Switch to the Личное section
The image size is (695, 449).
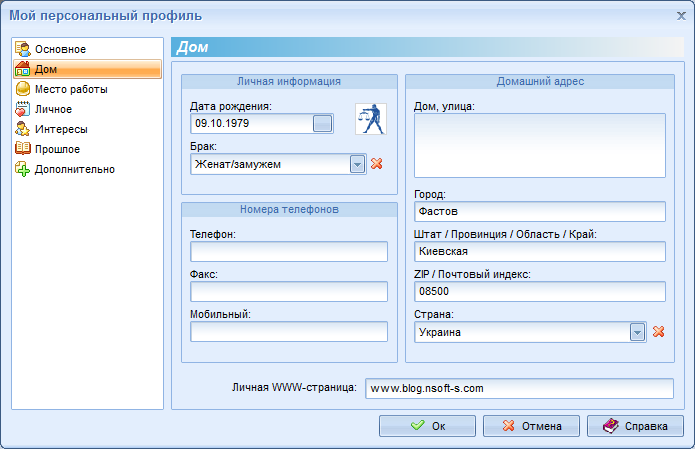[x=53, y=109]
